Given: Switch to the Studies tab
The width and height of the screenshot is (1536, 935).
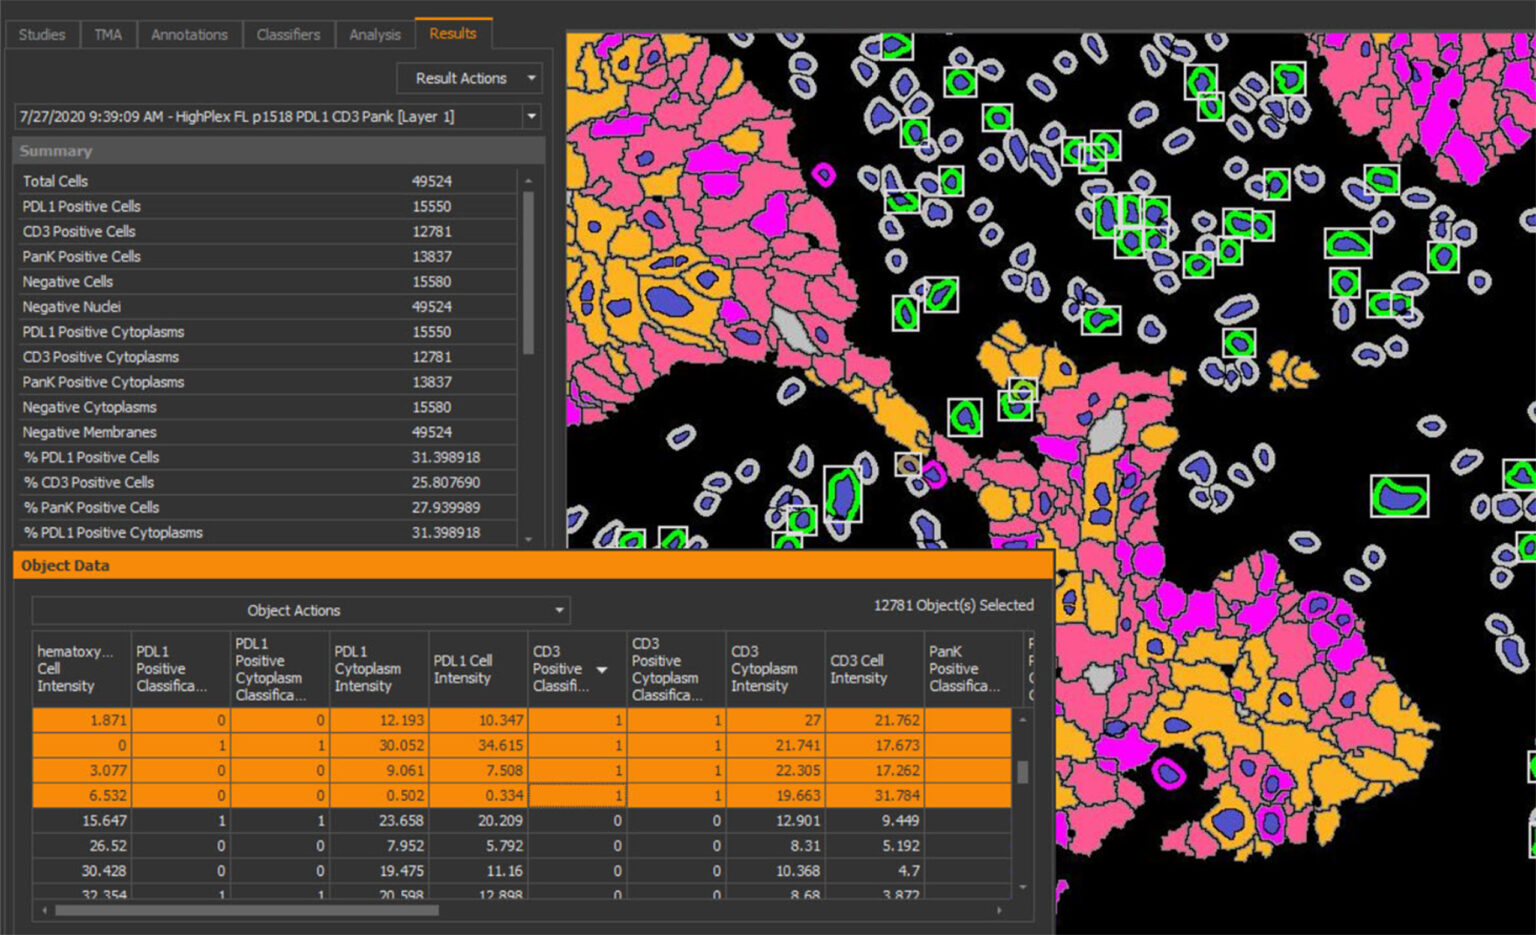Looking at the screenshot, I should coord(42,34).
